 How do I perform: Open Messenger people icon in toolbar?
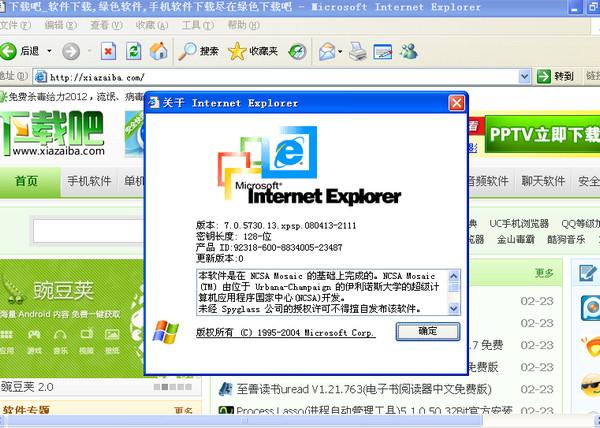tap(409, 51)
